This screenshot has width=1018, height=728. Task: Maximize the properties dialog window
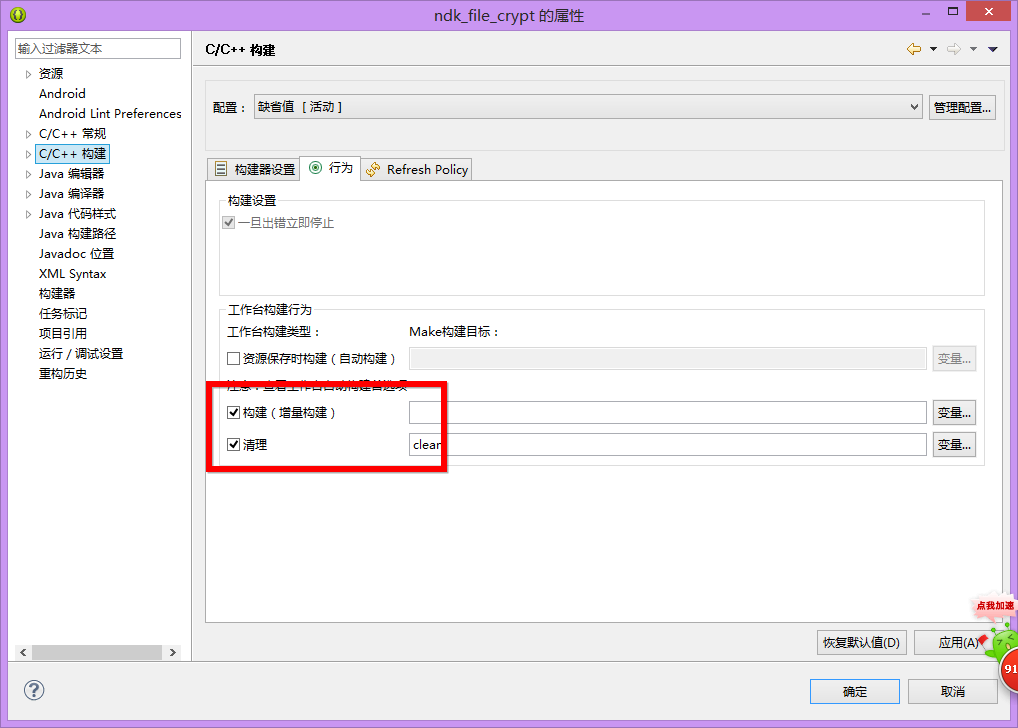pyautogui.click(x=952, y=12)
